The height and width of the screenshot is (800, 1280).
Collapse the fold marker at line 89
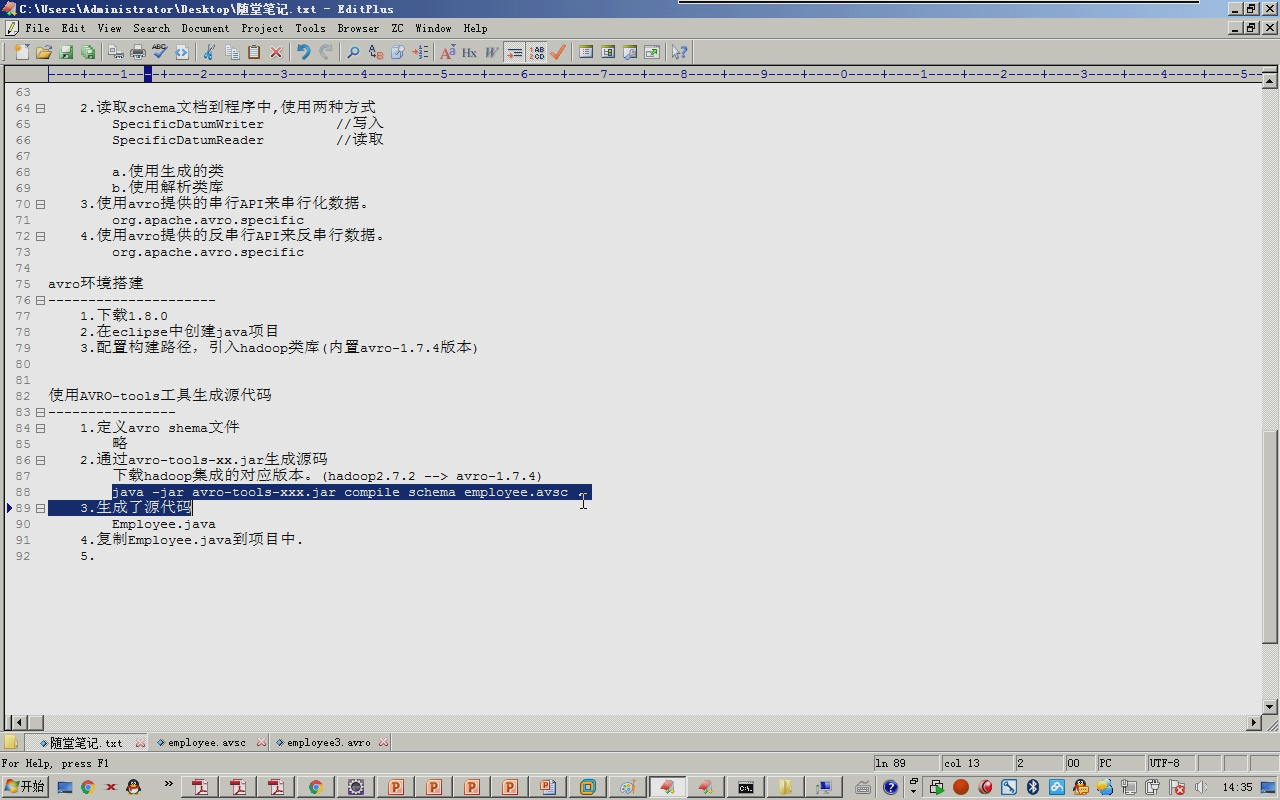pos(41,508)
